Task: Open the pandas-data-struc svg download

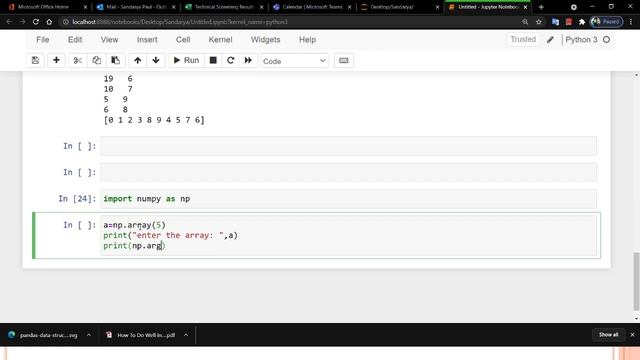Action: pos(43,335)
